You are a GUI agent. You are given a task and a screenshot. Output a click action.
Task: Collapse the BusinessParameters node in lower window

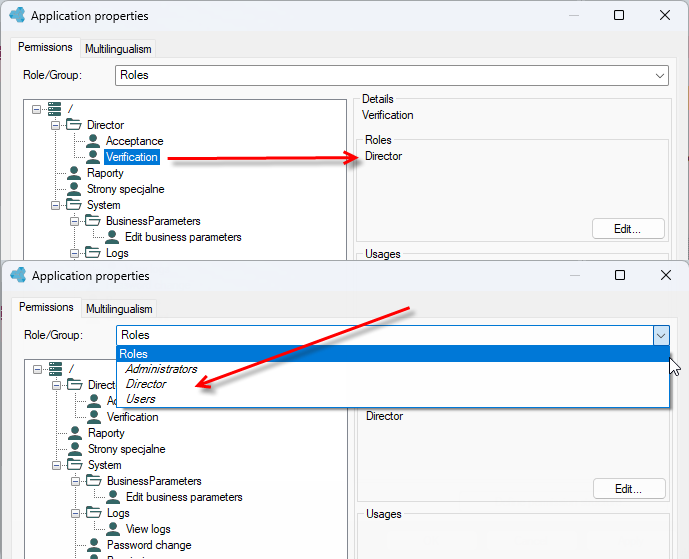click(x=75, y=481)
